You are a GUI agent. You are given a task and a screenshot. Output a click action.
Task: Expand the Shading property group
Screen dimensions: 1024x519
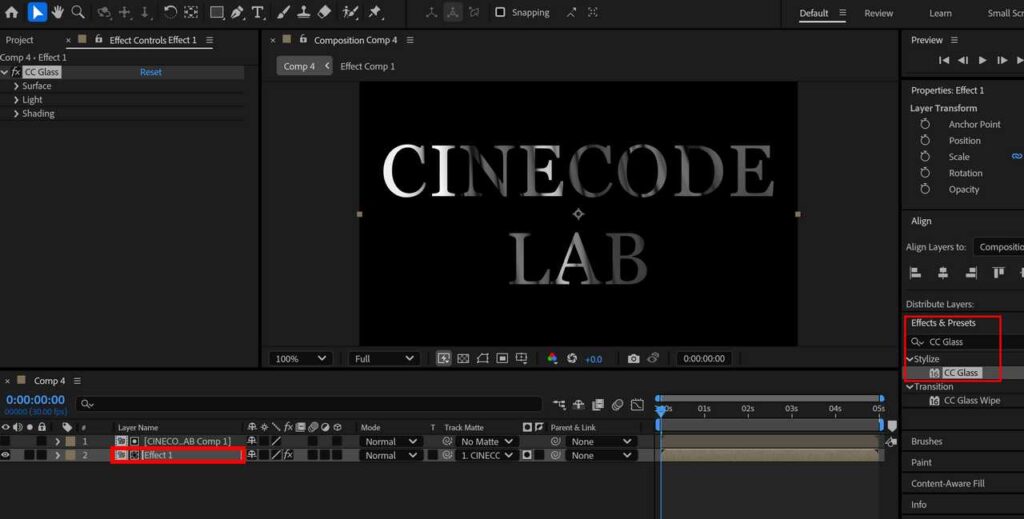tap(16, 114)
